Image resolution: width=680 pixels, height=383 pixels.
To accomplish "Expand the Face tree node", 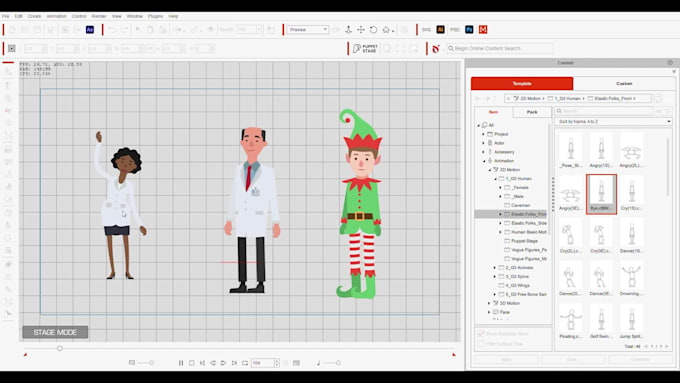I will (x=489, y=312).
